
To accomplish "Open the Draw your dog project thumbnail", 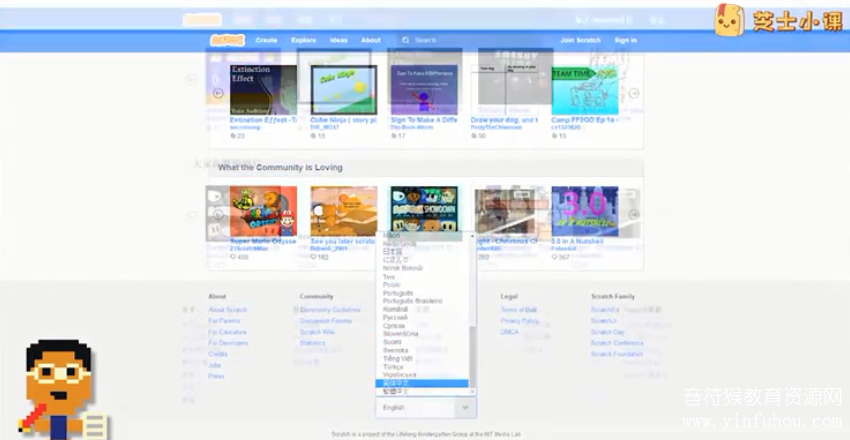I will 505,89.
